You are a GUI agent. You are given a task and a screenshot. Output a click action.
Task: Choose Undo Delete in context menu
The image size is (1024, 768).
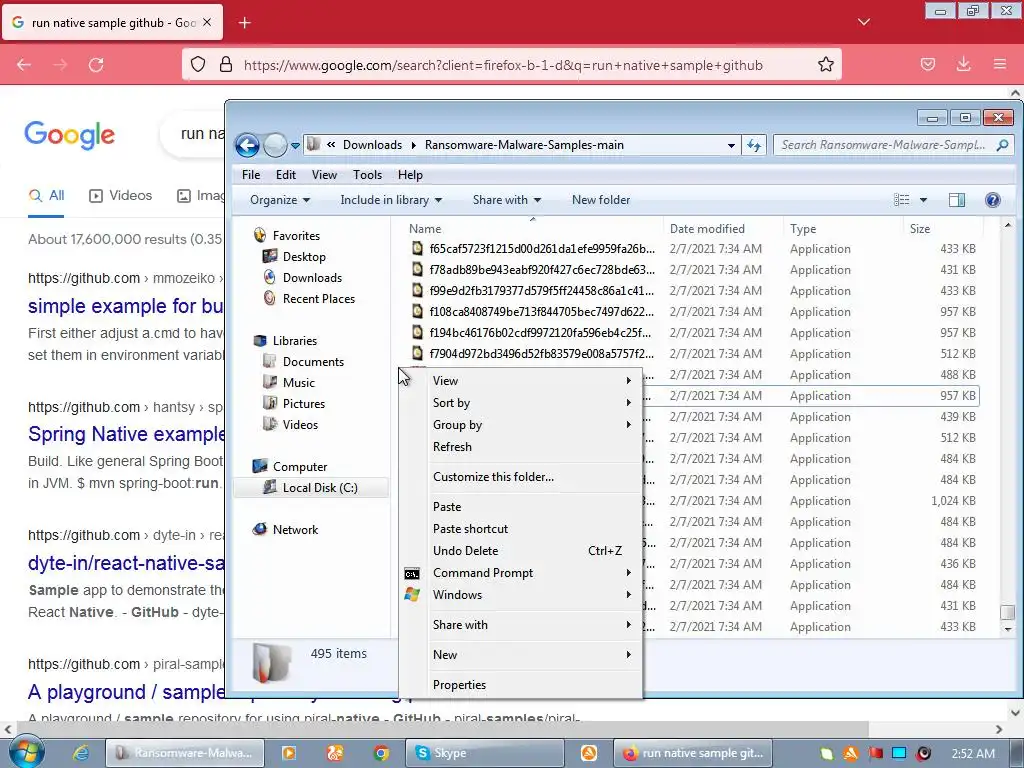point(520,551)
